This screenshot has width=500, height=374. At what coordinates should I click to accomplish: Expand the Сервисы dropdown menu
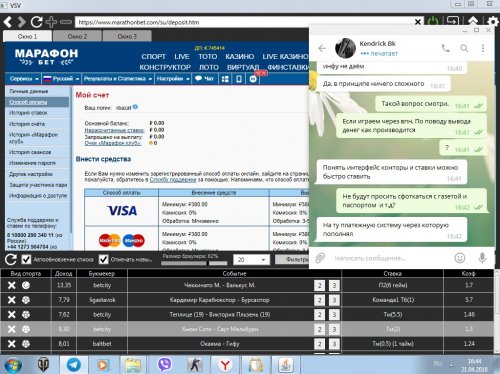(x=24, y=79)
